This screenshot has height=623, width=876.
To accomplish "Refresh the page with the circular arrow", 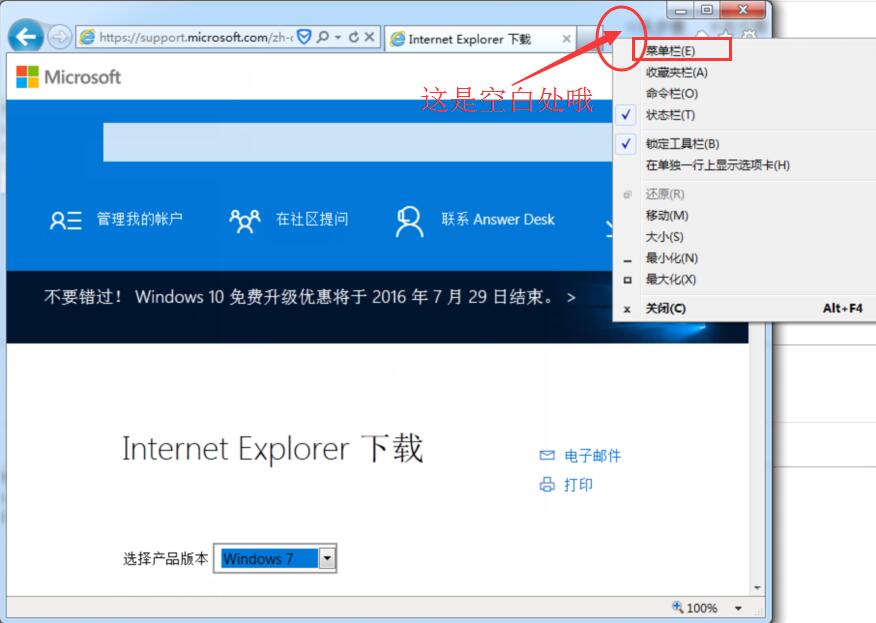I will [x=353, y=37].
